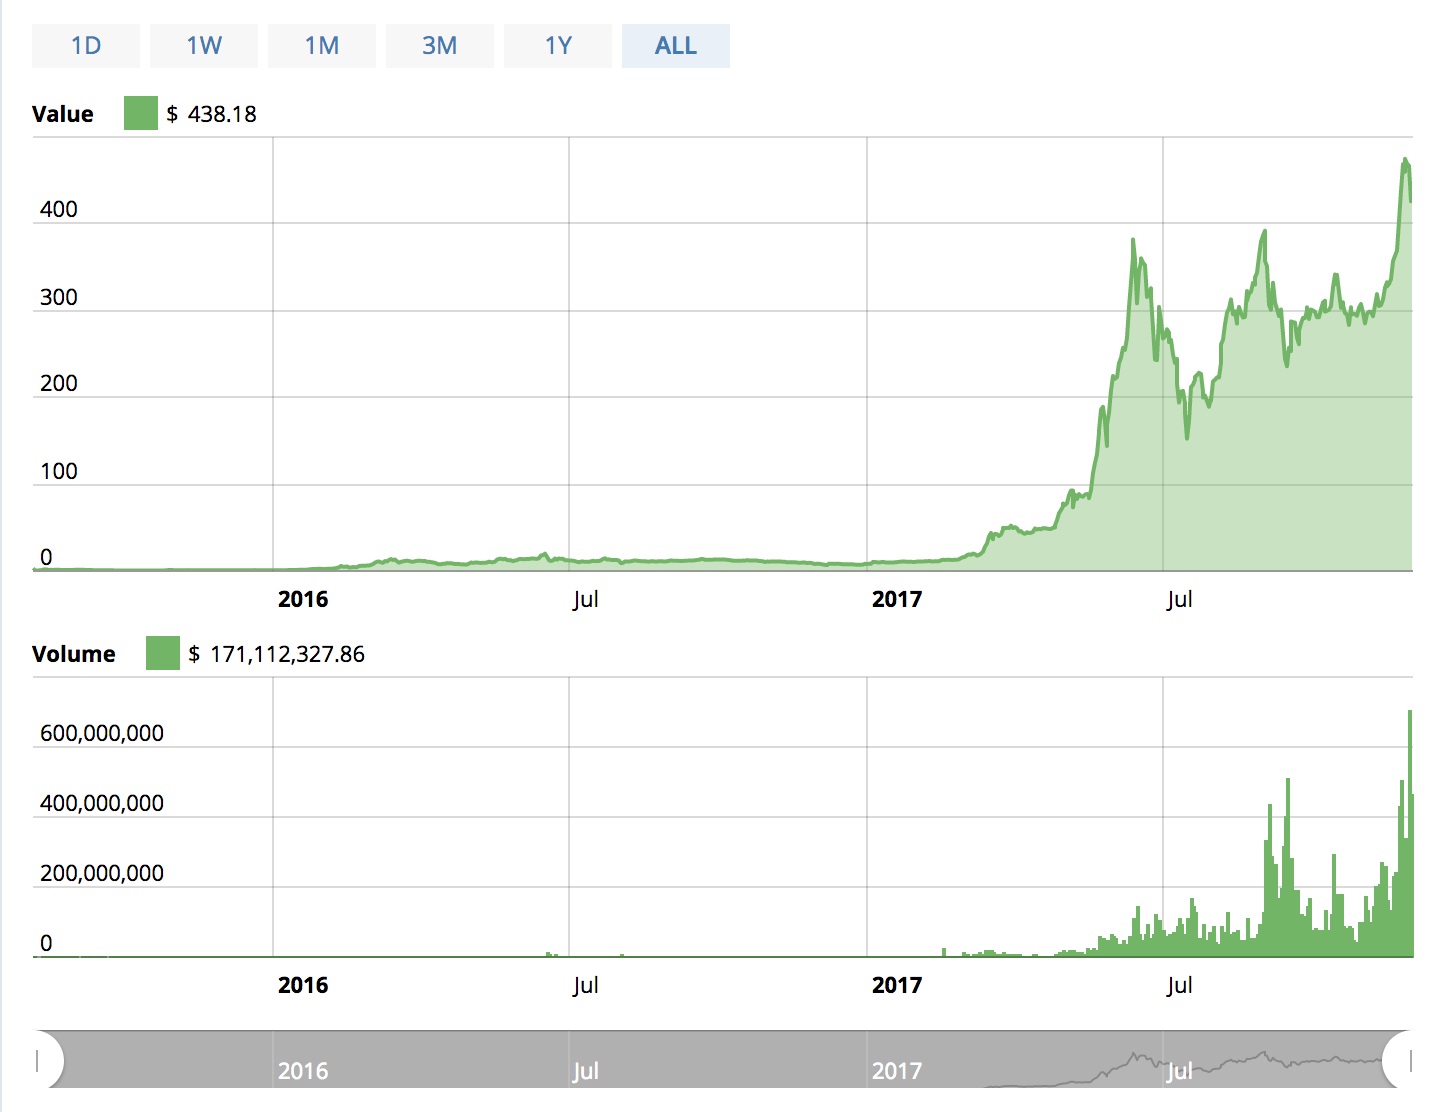Switch chart to 3M range
Viewport: 1438px width, 1112px height.
coord(440,46)
